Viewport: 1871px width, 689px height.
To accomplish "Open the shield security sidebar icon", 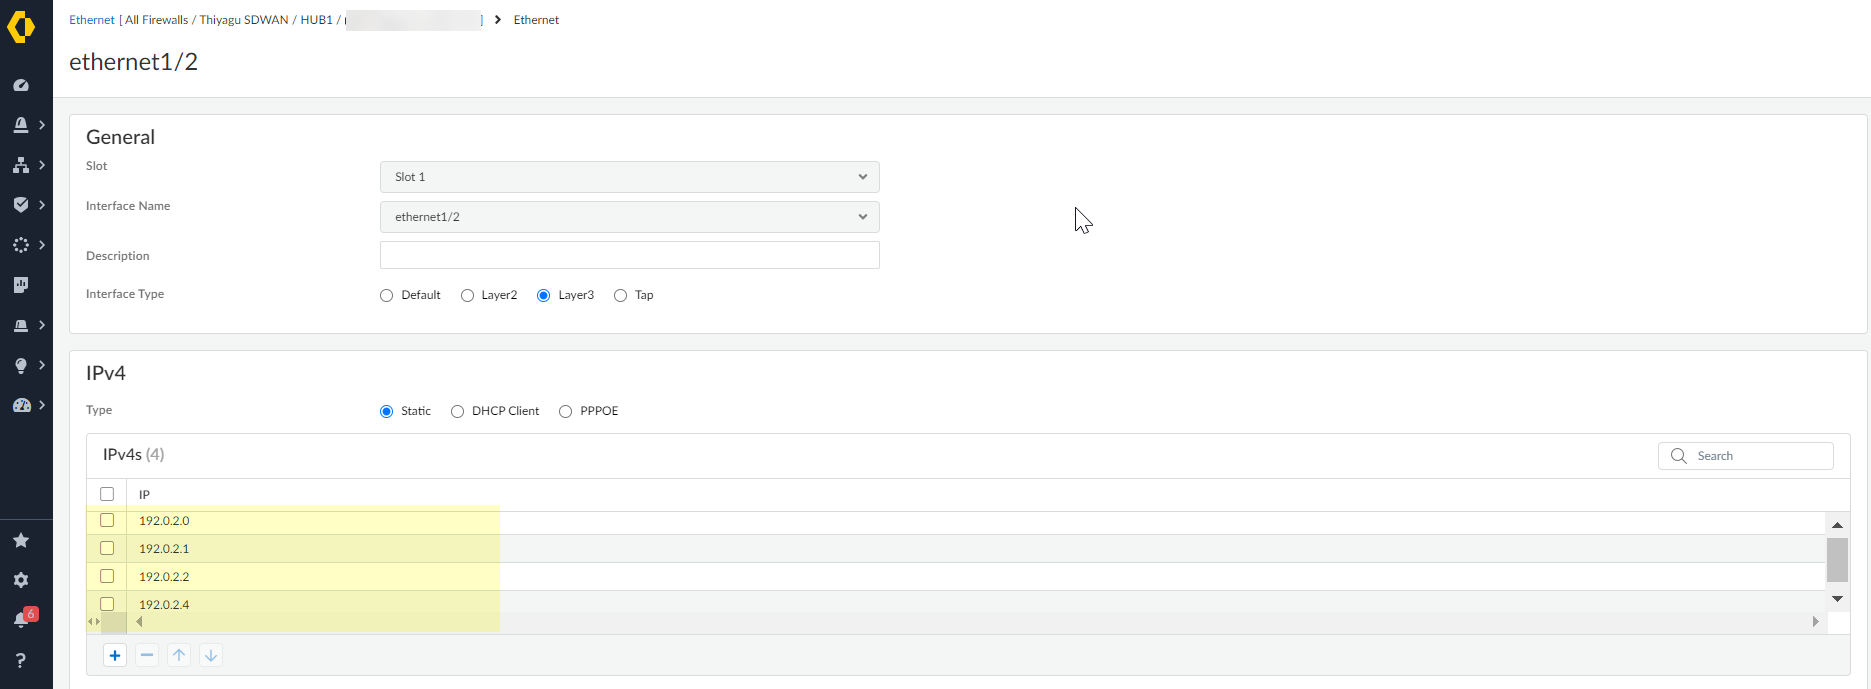I will (21, 204).
